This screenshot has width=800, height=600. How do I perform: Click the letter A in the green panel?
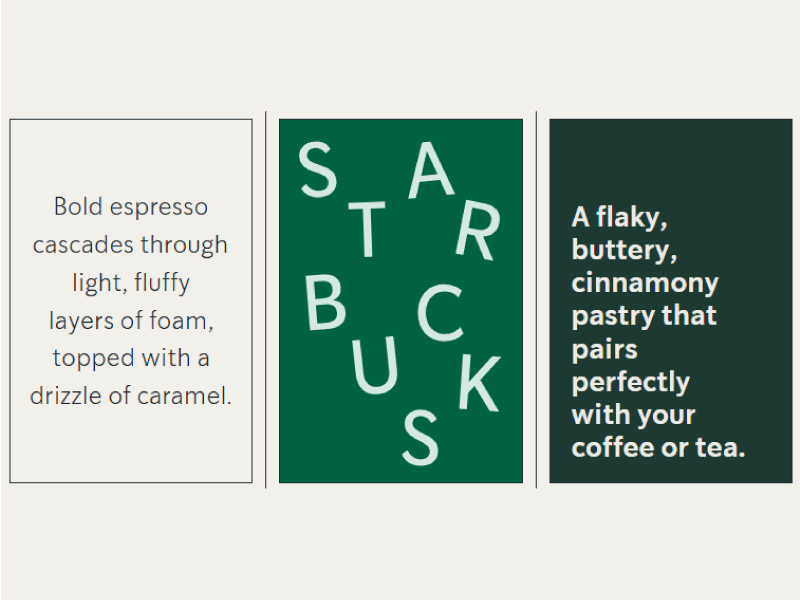431,170
